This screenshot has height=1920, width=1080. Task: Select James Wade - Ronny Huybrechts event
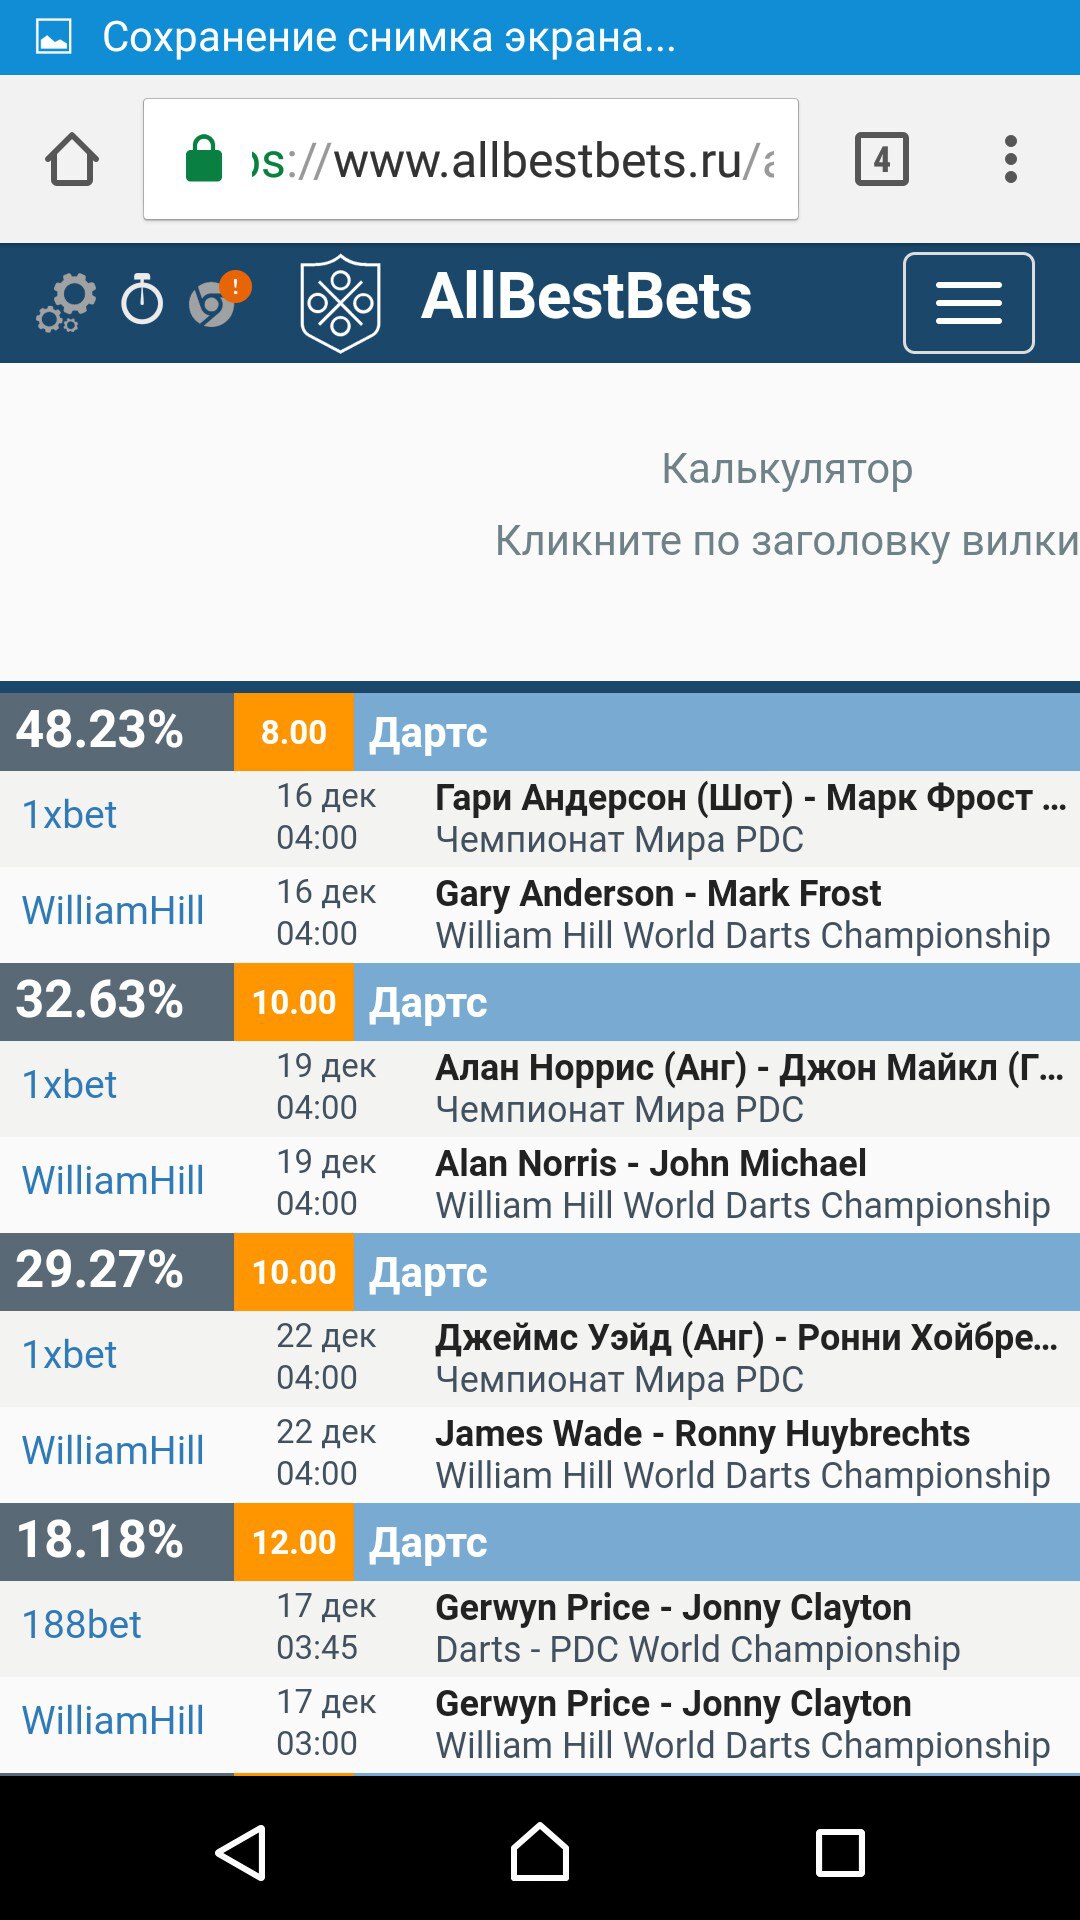702,1434
